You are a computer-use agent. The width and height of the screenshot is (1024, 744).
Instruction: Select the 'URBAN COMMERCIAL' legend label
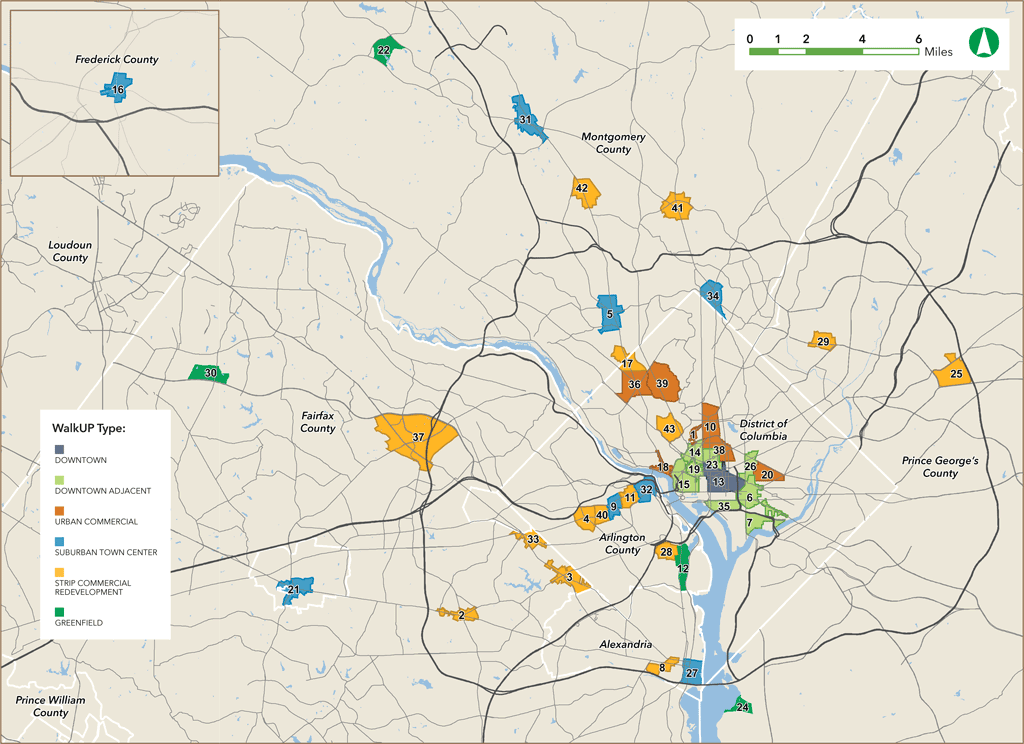click(x=96, y=521)
